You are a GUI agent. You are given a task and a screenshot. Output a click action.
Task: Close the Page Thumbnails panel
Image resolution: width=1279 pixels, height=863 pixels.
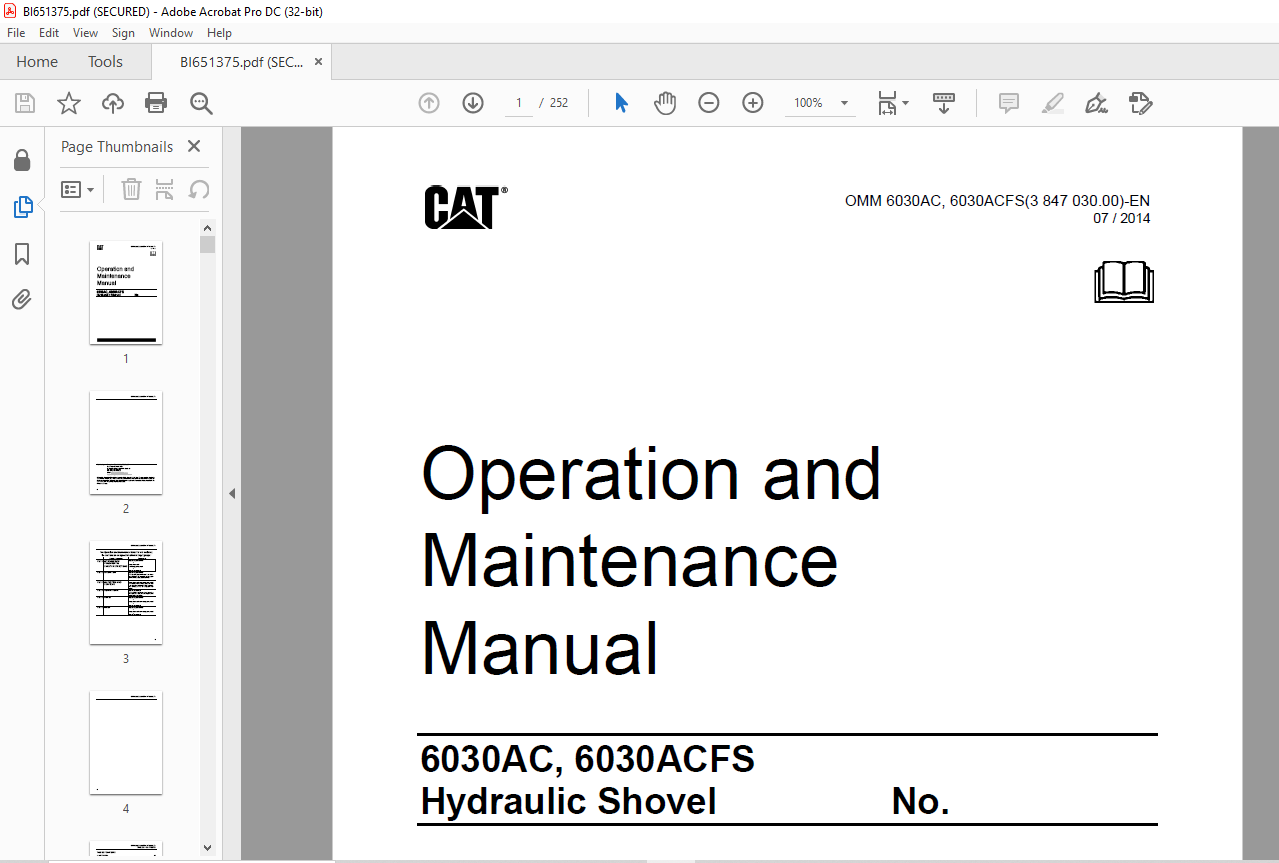(x=194, y=147)
